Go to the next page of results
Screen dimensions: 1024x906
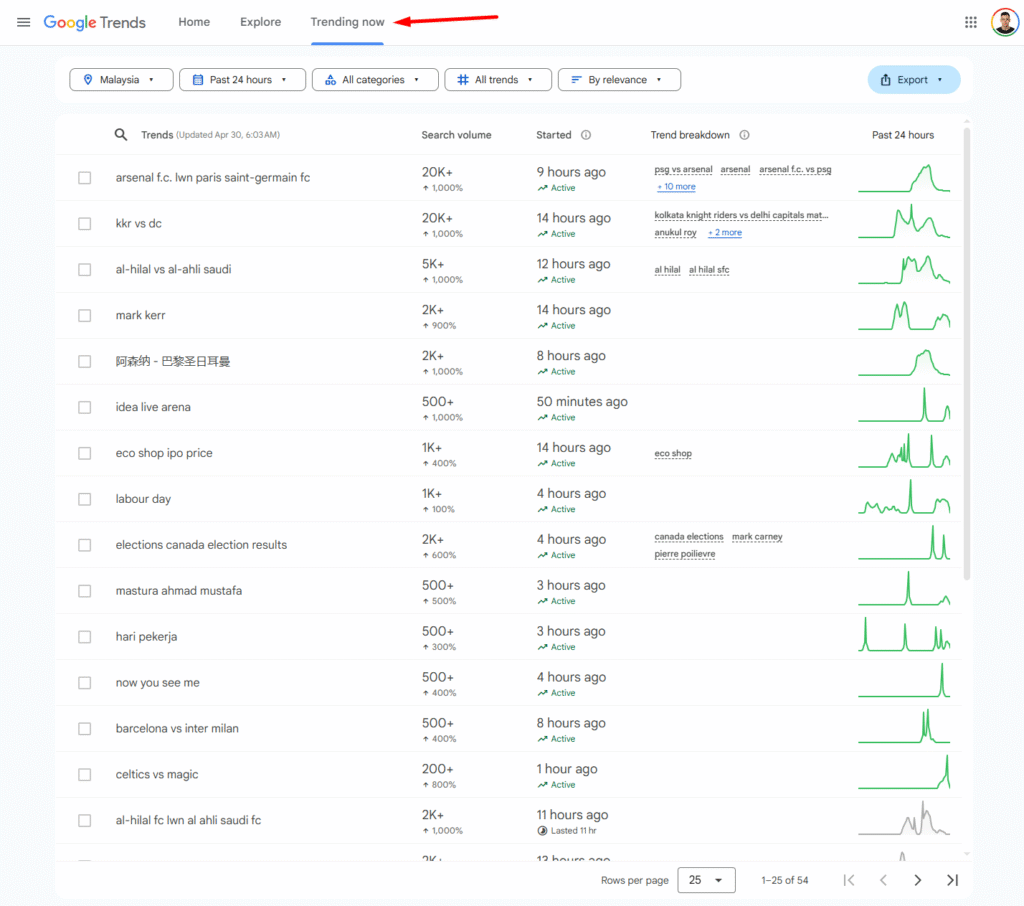[918, 880]
